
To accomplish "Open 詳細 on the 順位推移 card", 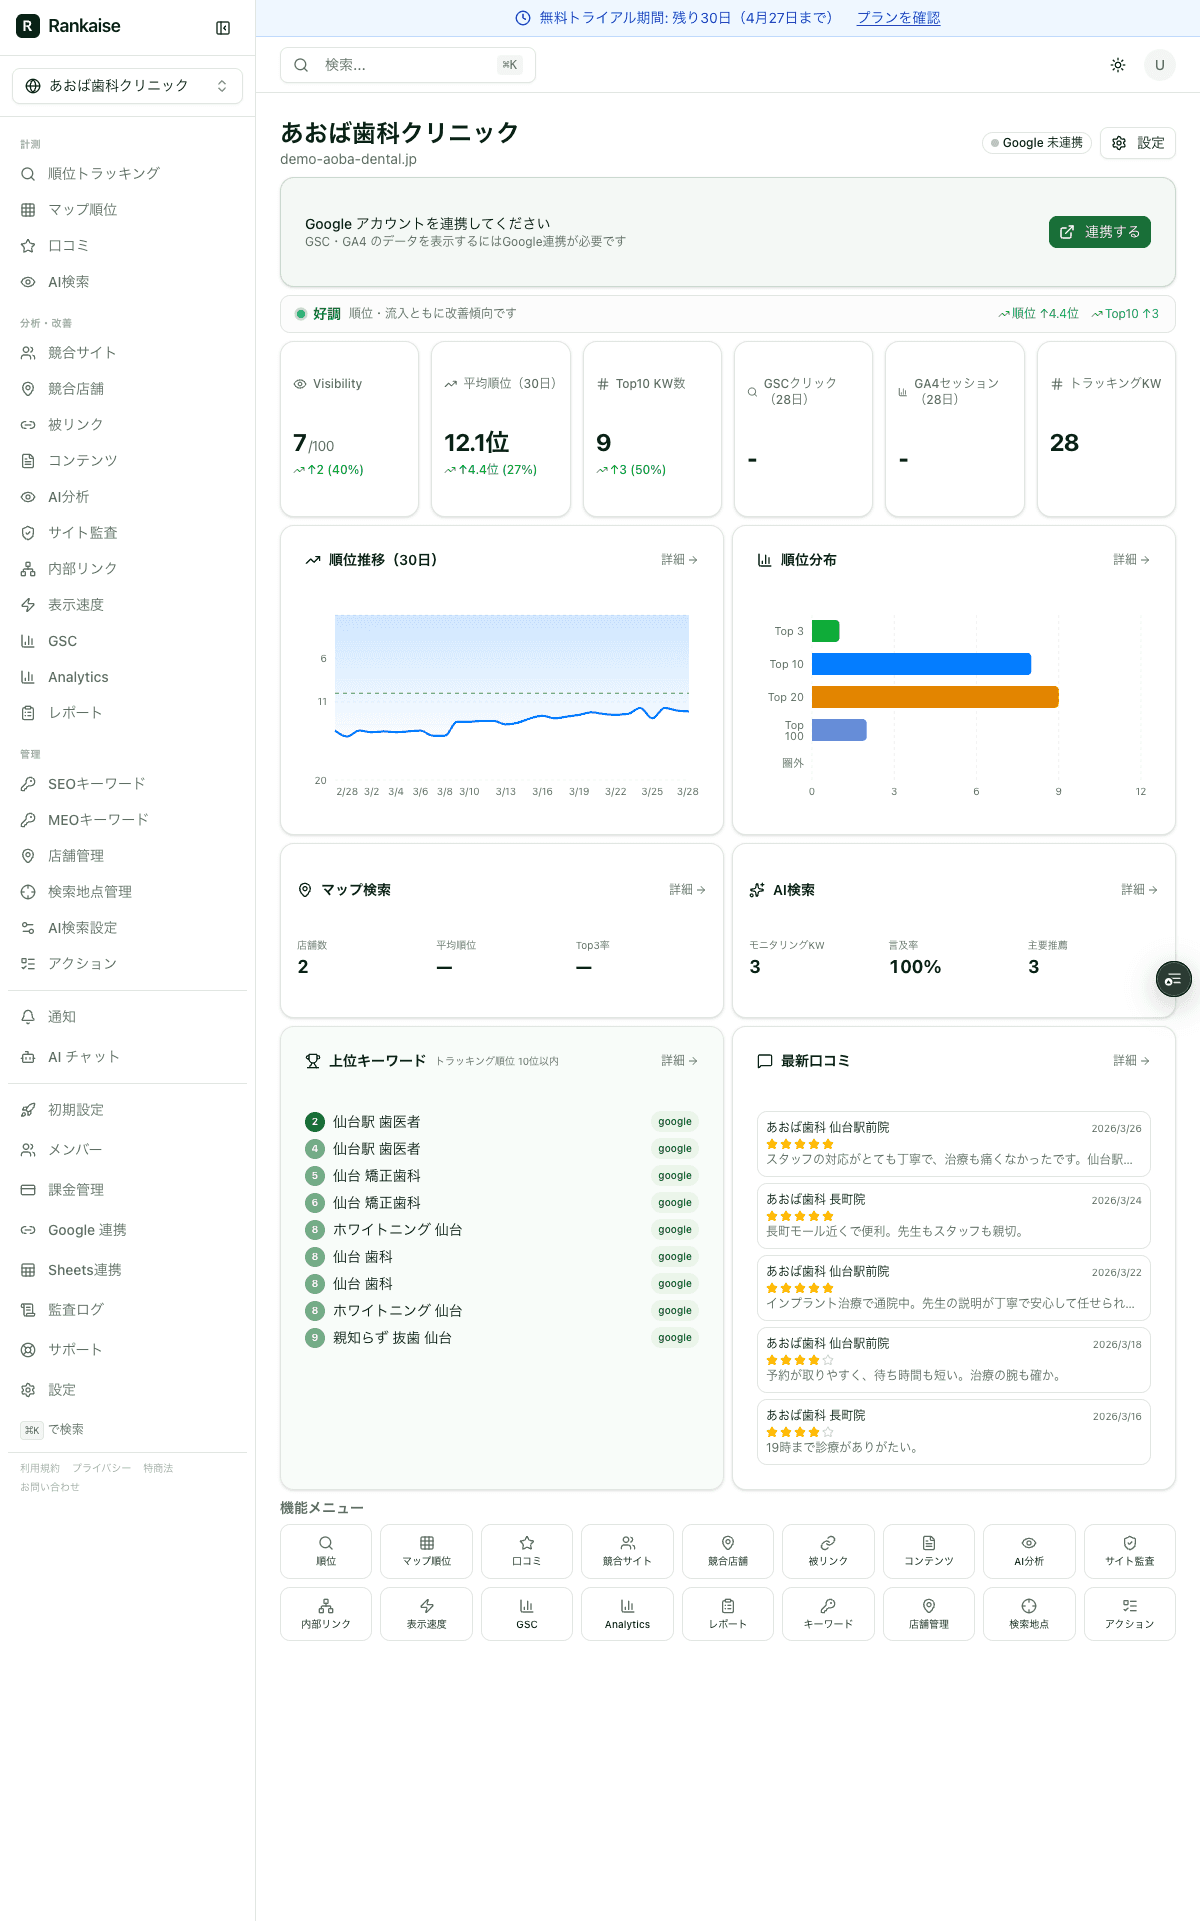I will 680,560.
